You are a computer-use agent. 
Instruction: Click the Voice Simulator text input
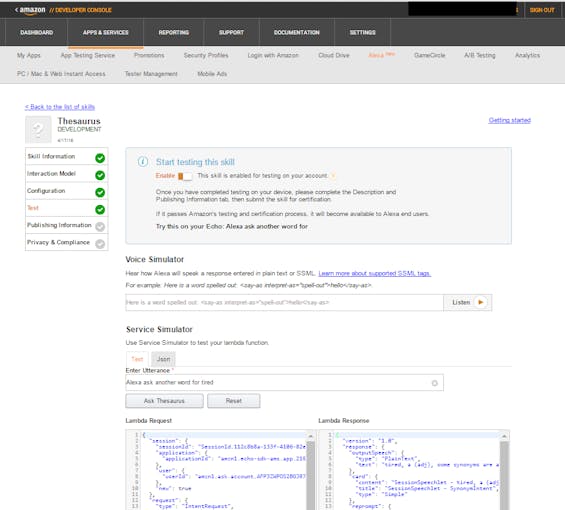284,302
